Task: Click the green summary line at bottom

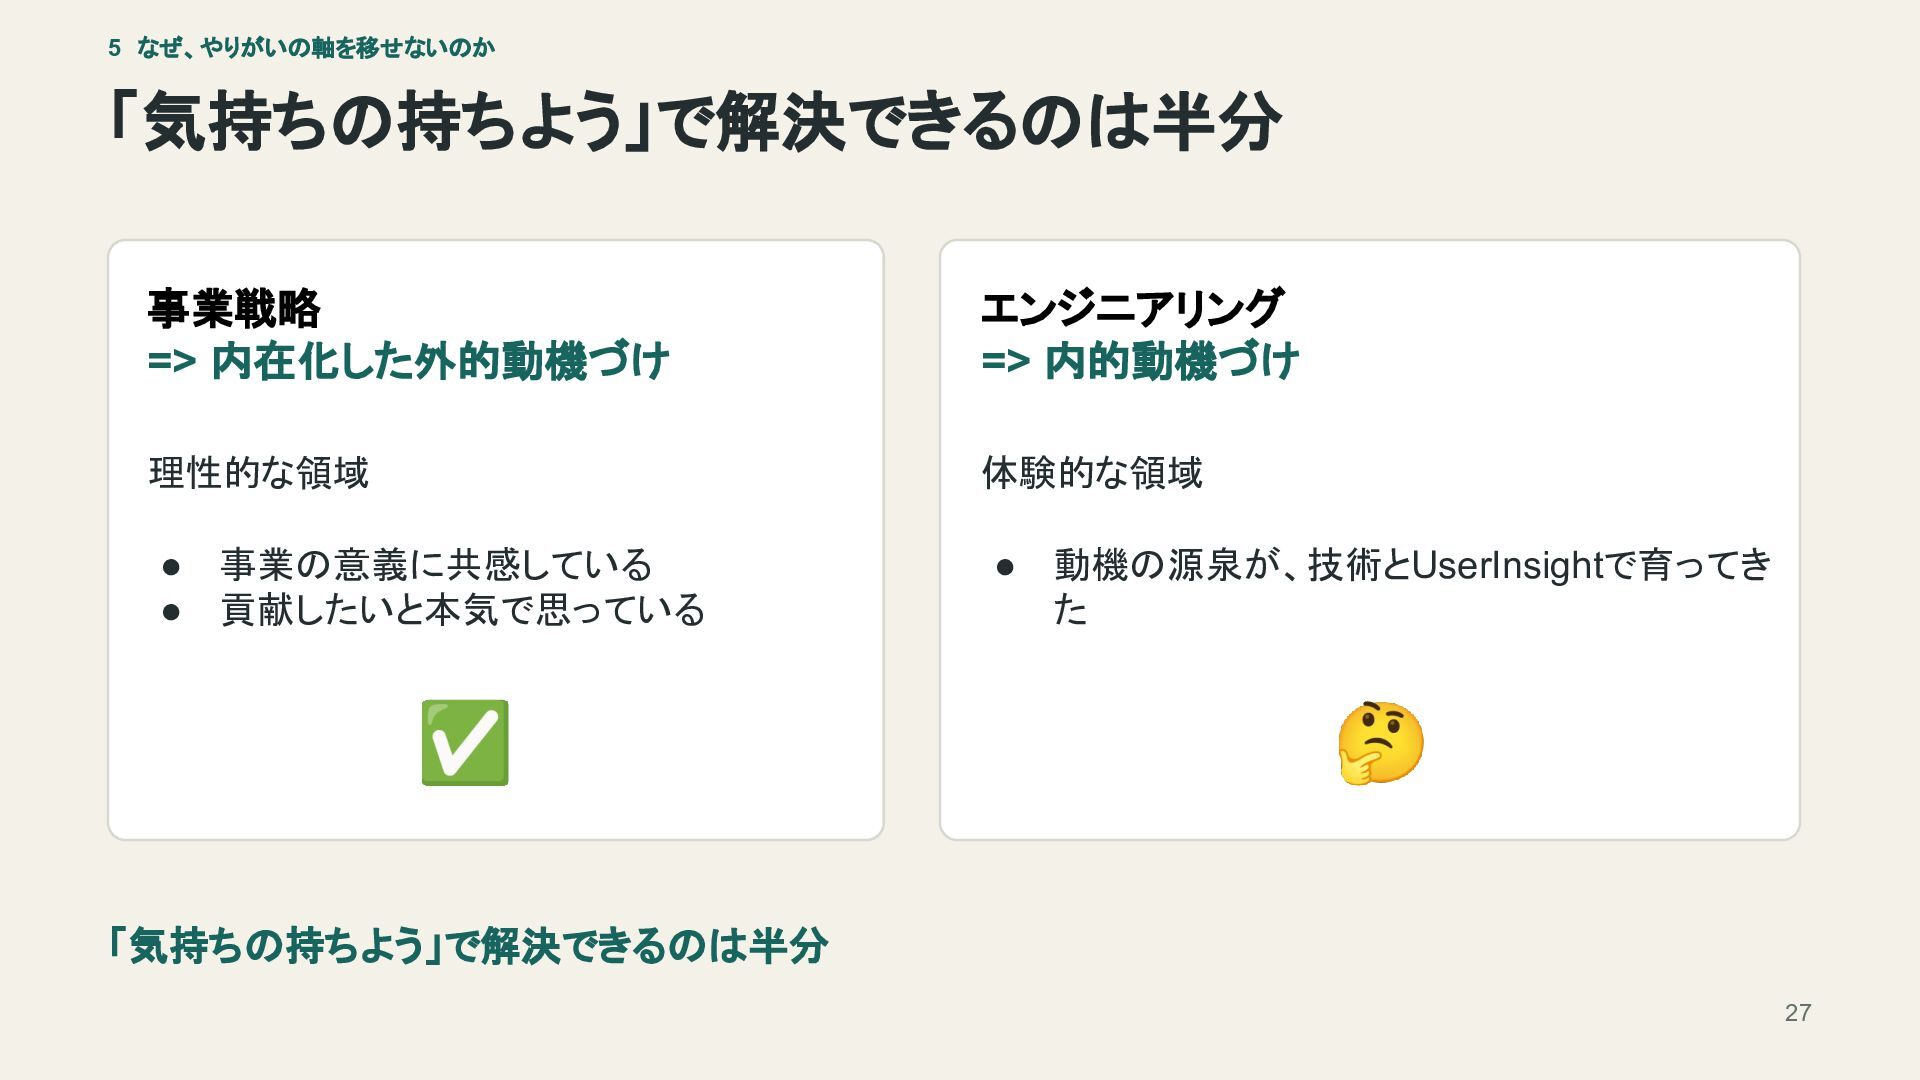Action: (468, 946)
